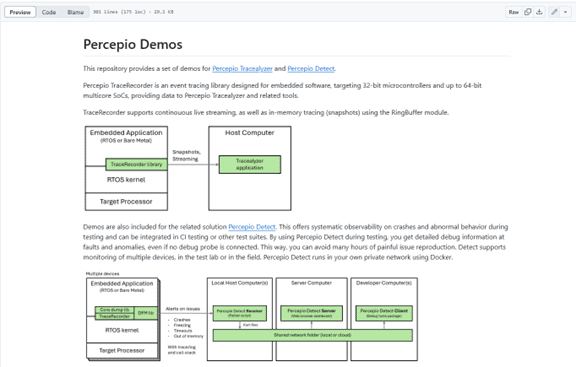Copy raw file contents icon
Screen dimensions: 576x367
point(528,12)
